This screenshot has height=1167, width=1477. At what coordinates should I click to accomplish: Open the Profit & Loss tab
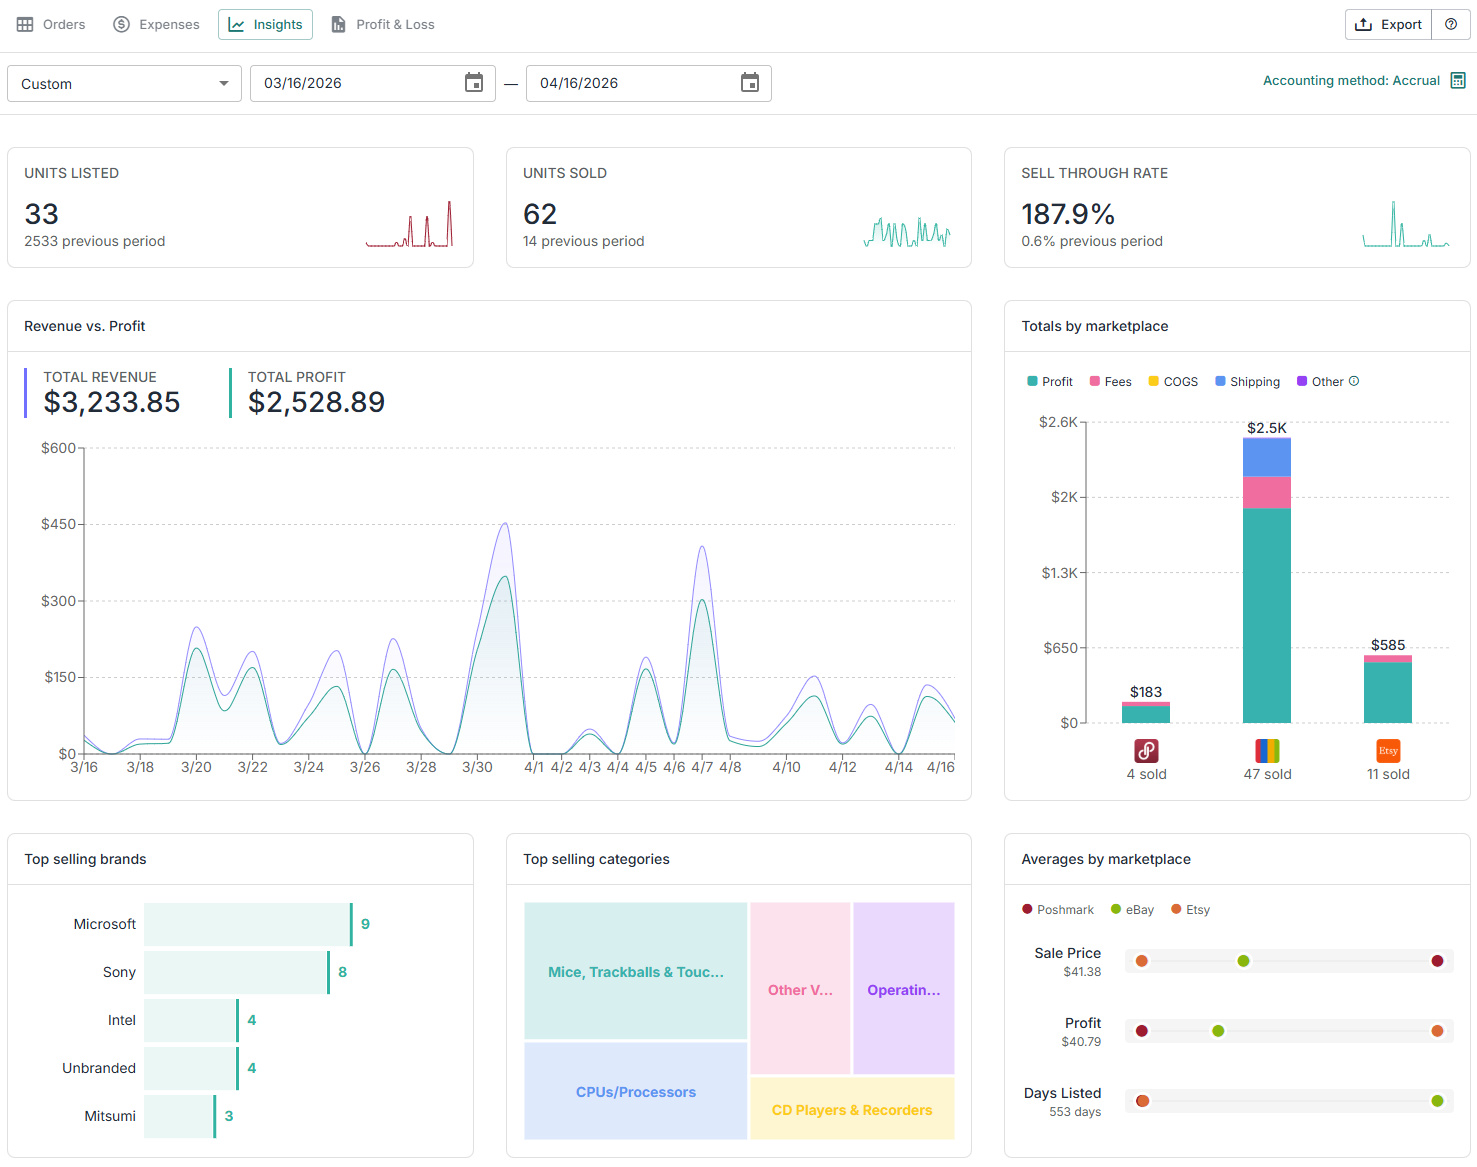coord(383,25)
